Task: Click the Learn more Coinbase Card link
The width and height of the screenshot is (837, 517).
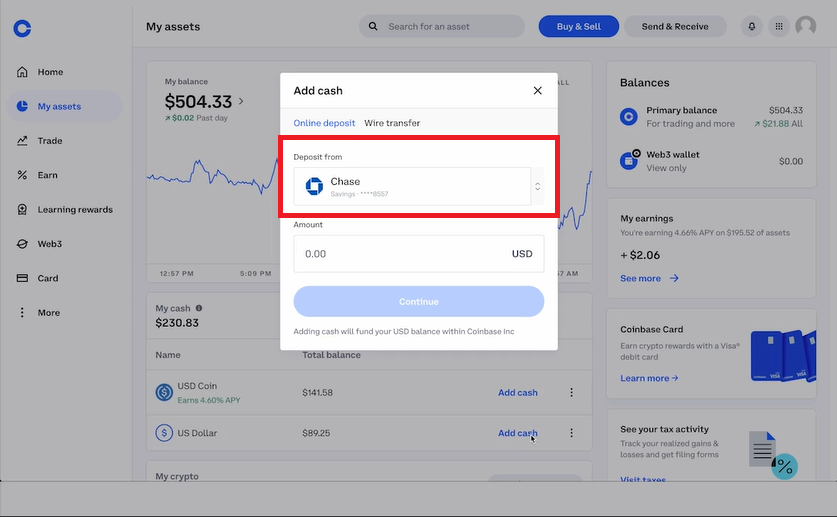Action: [649, 378]
